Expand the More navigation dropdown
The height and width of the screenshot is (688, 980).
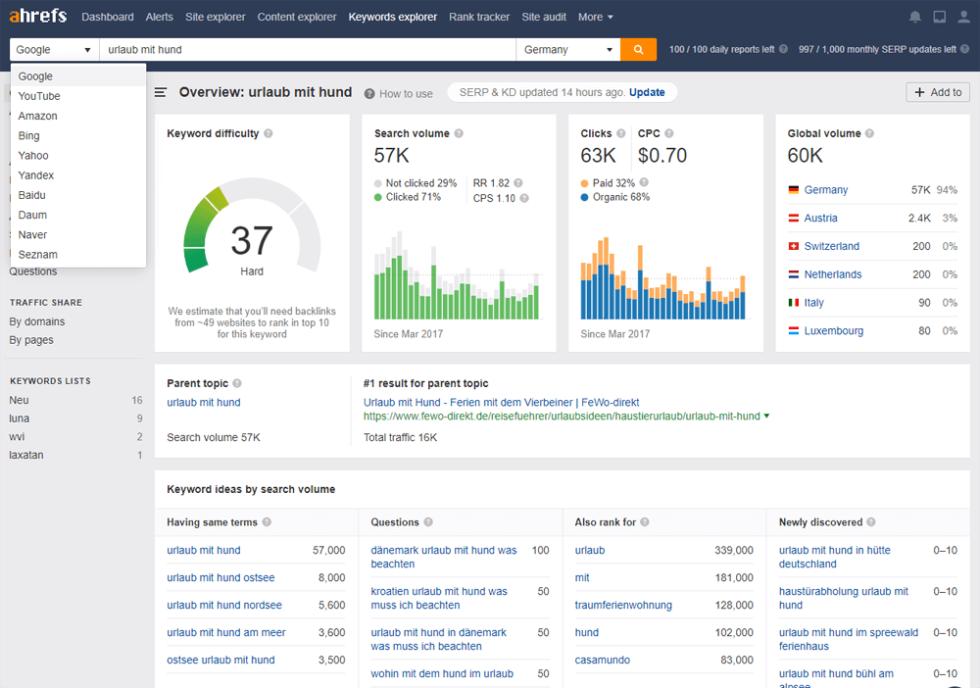point(595,17)
